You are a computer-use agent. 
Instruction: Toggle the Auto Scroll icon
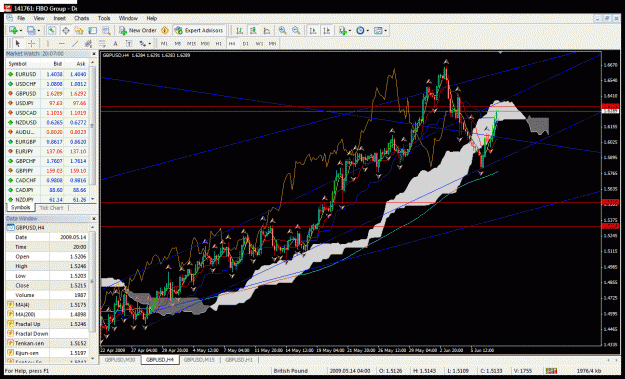click(313, 30)
